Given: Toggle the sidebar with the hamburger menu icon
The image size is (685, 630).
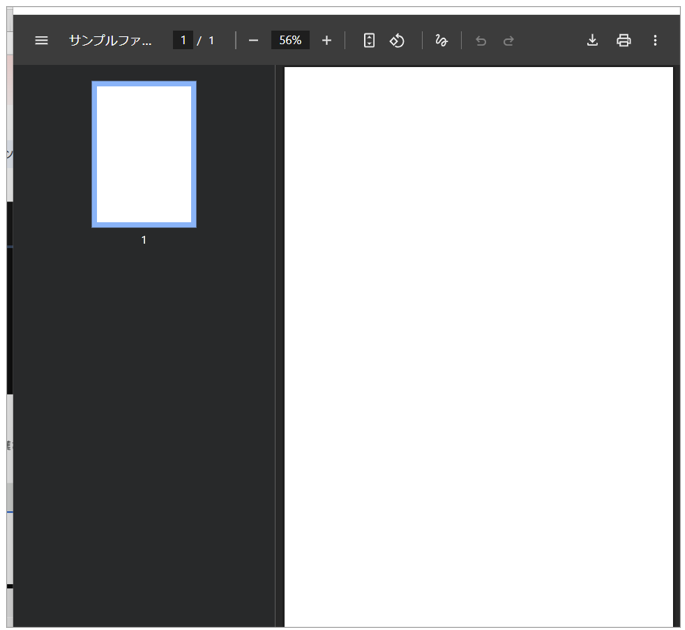Looking at the screenshot, I should point(41,41).
